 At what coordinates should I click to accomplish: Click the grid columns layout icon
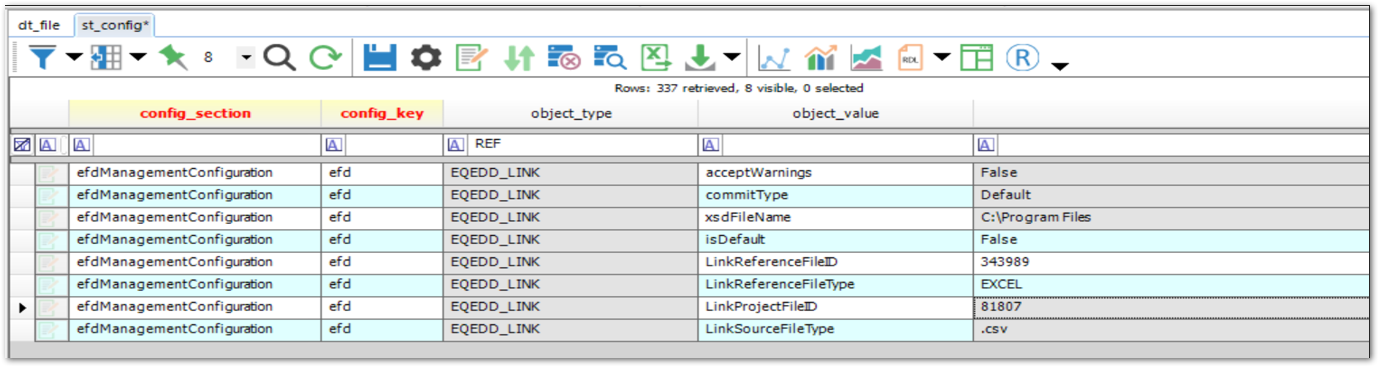point(106,58)
